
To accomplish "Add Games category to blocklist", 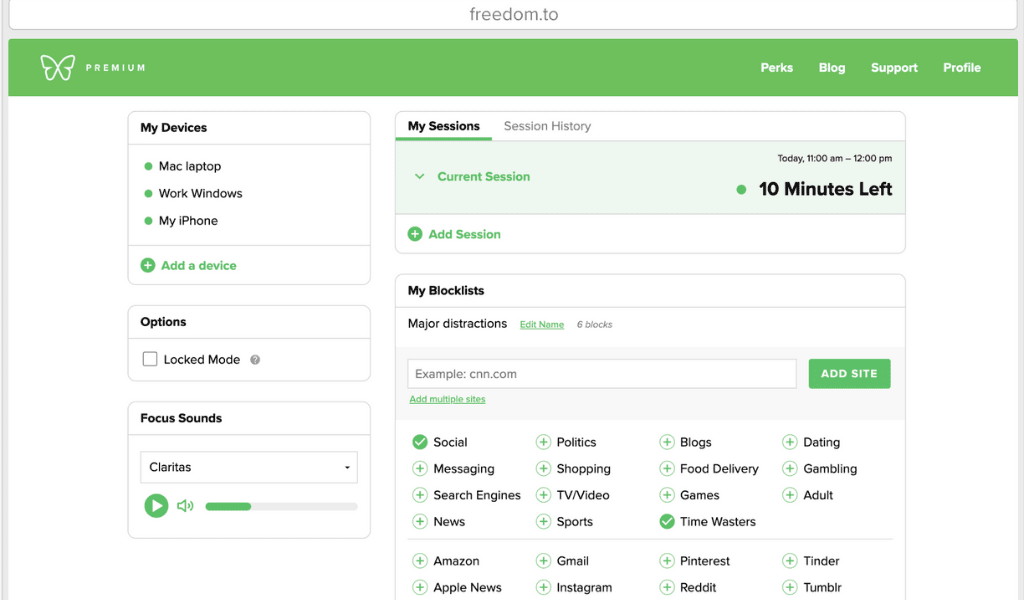I will click(x=667, y=495).
